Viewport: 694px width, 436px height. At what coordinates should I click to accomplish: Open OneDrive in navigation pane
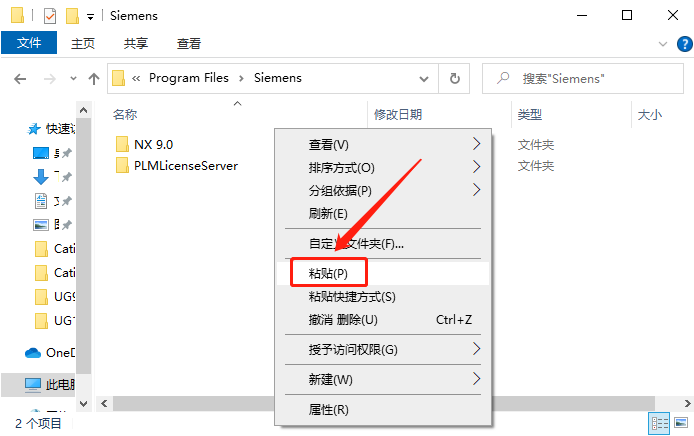[x=50, y=353]
